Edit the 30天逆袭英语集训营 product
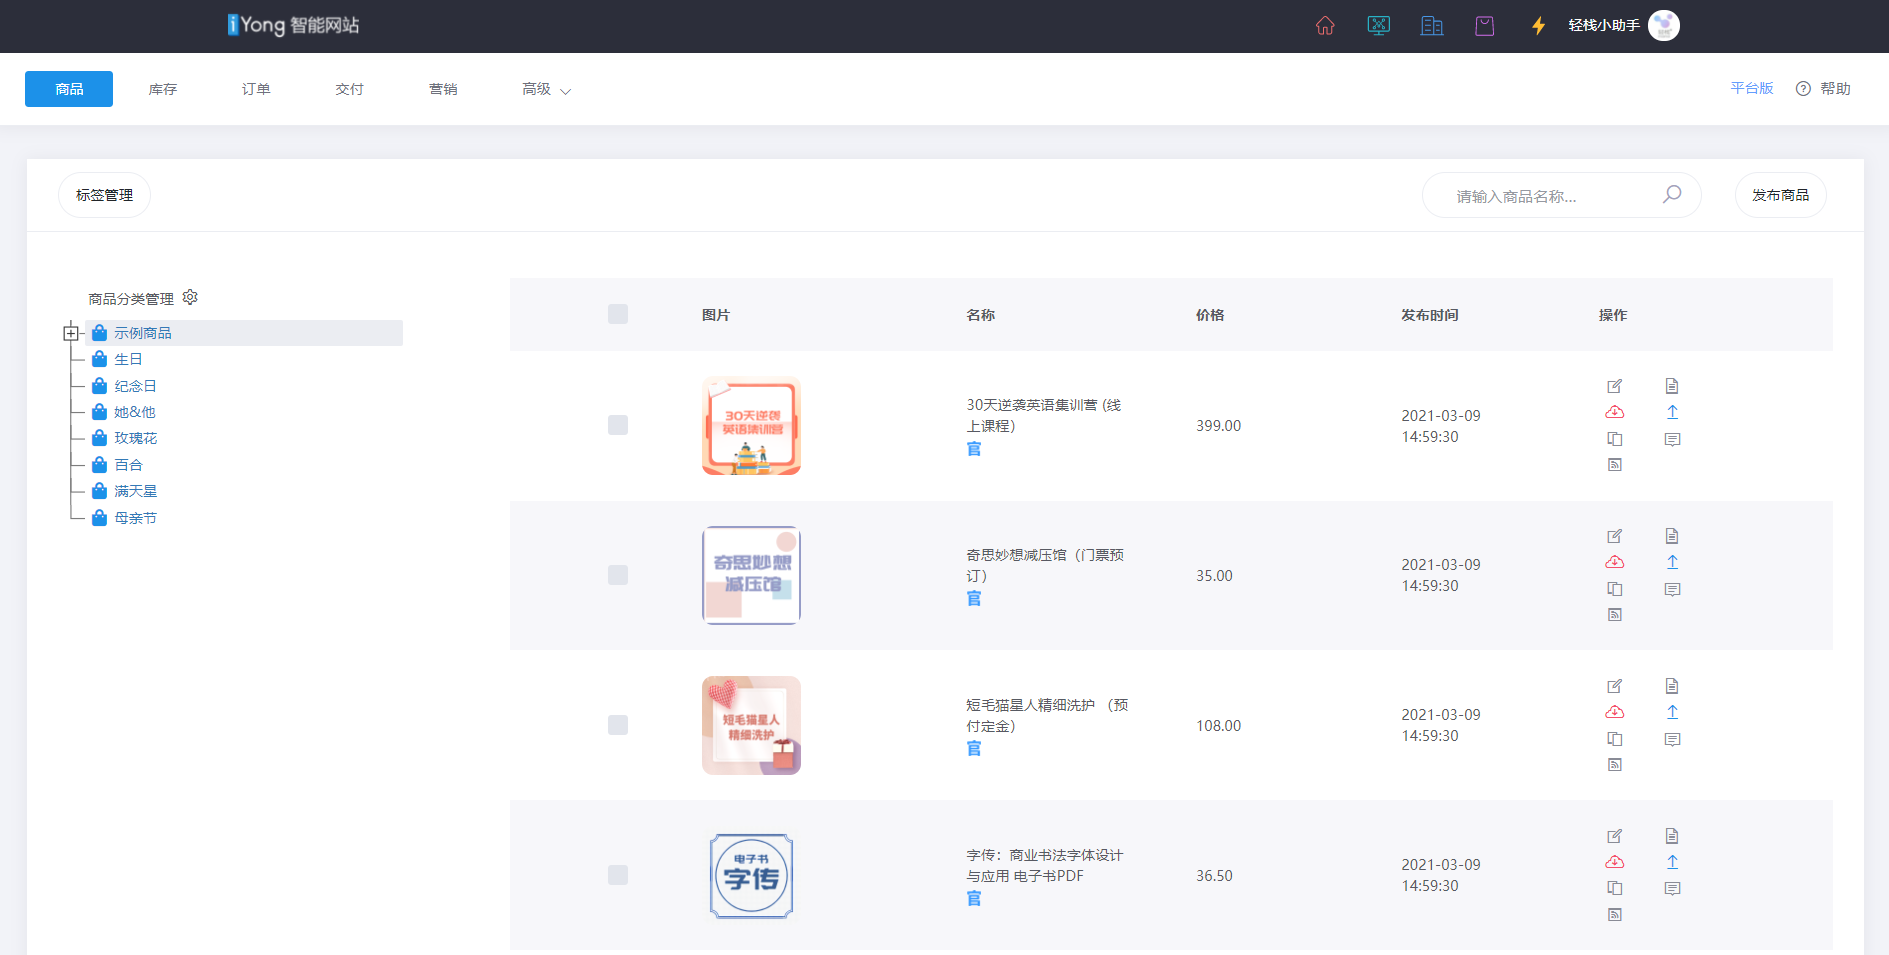1889x955 pixels. pos(1615,386)
